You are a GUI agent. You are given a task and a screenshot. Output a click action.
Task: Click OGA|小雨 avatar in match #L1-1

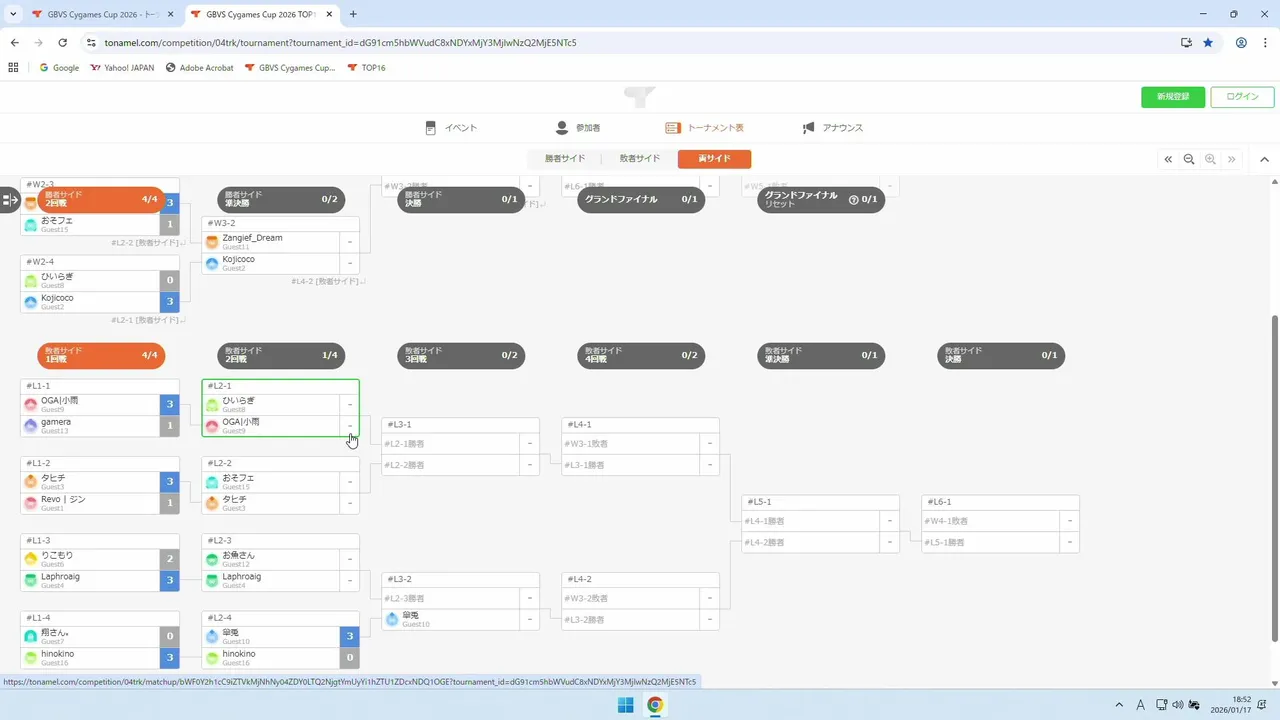pyautogui.click(x=32, y=405)
